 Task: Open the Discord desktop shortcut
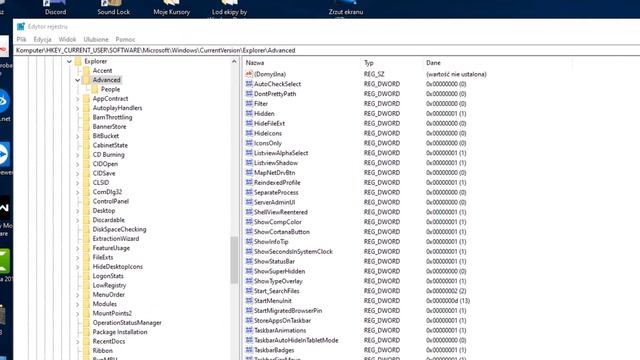tap(55, 8)
